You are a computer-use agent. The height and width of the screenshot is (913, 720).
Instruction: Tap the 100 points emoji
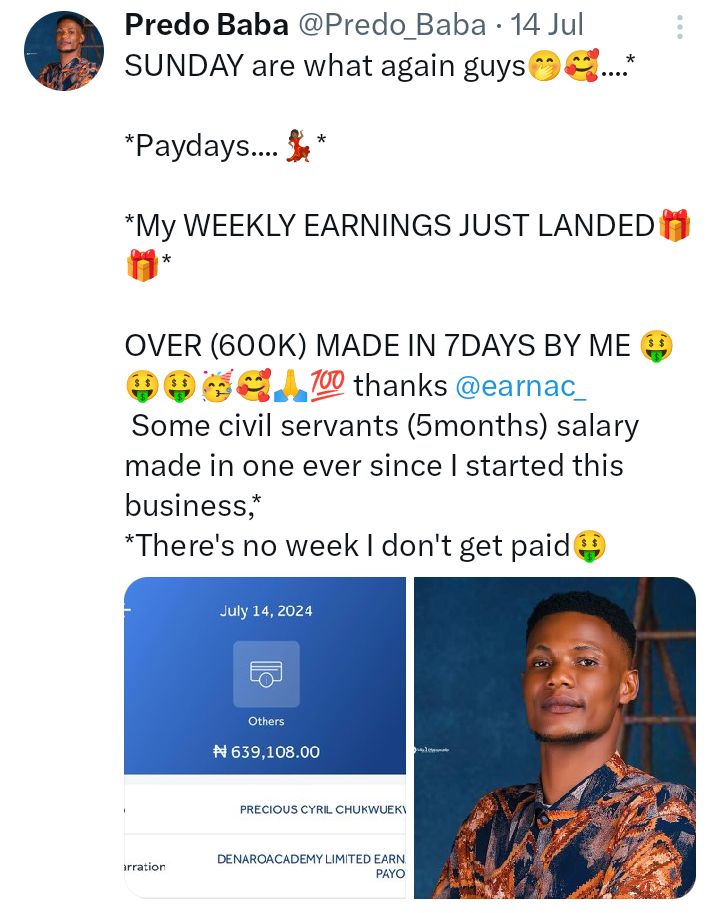(x=327, y=385)
